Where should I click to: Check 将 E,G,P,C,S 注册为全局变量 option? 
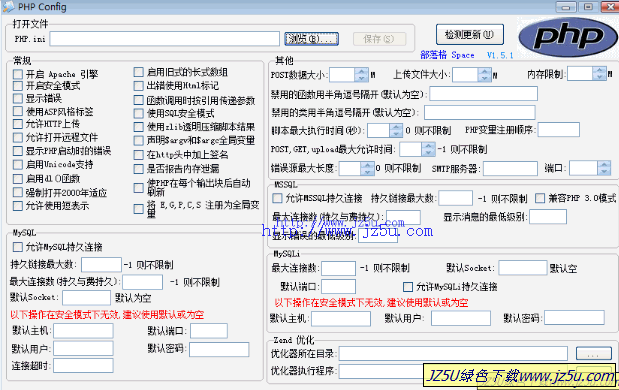[x=139, y=209]
